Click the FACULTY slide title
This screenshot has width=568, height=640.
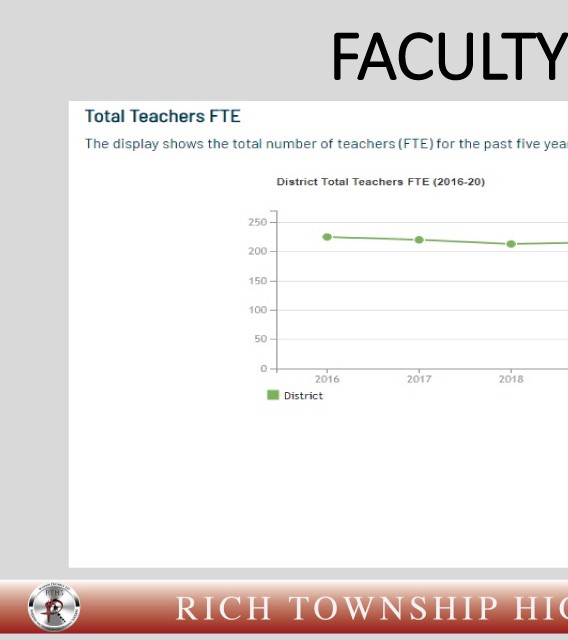[x=449, y=57]
